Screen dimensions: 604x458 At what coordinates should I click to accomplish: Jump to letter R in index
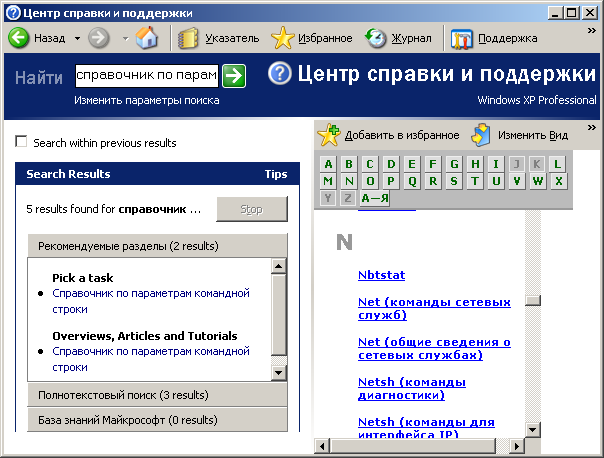433,181
